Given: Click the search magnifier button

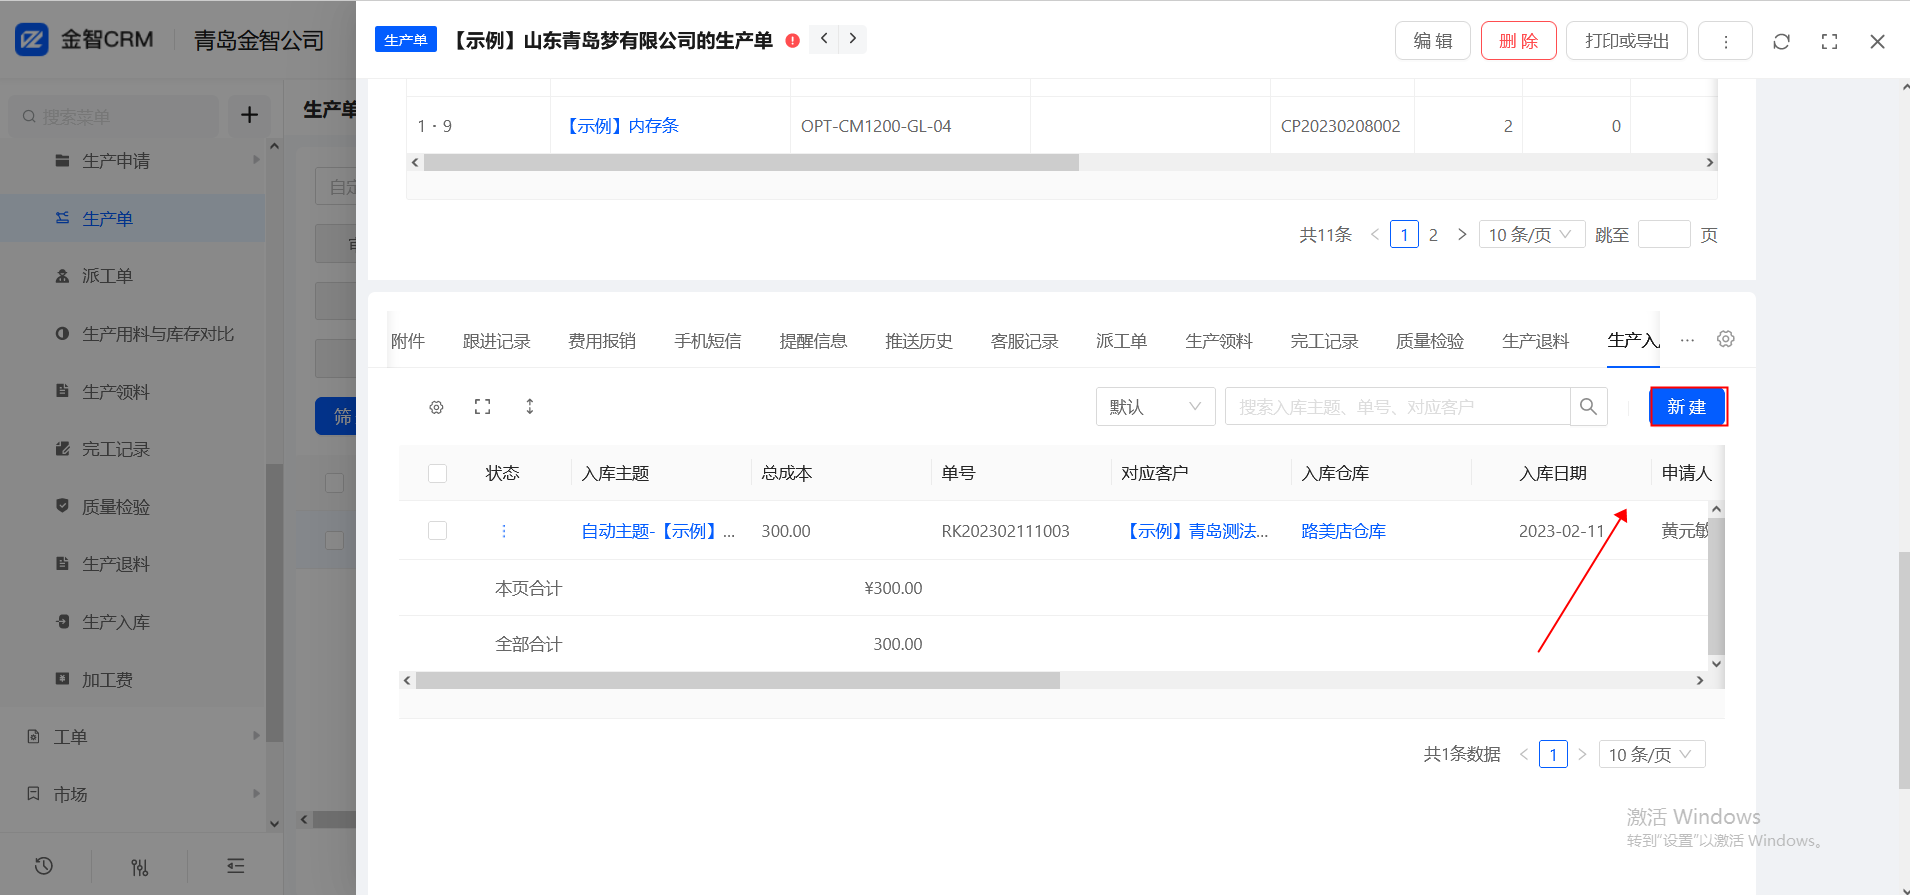Looking at the screenshot, I should [x=1588, y=407].
